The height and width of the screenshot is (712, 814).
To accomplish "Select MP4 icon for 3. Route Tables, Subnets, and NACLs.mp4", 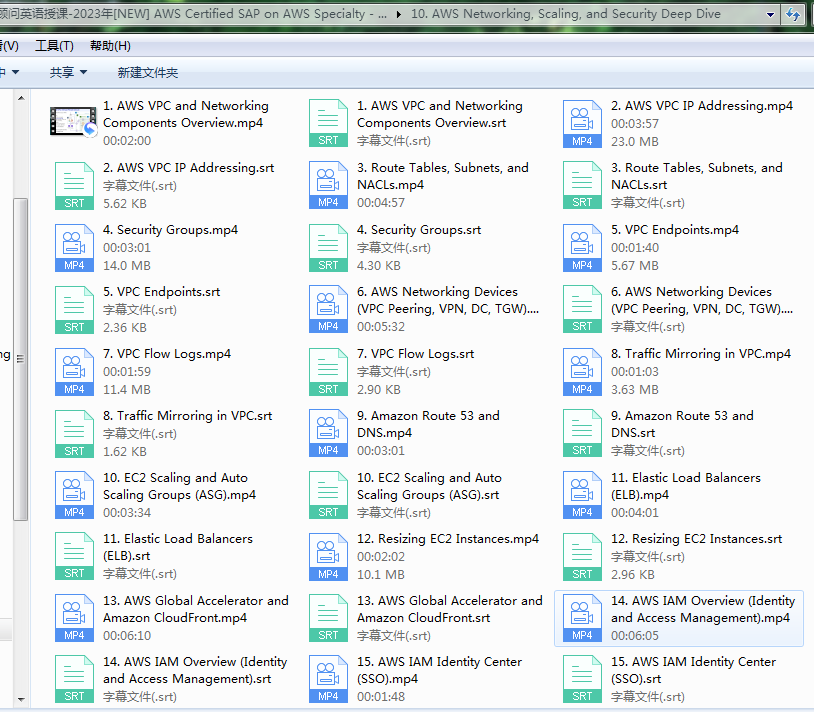I will pyautogui.click(x=328, y=185).
